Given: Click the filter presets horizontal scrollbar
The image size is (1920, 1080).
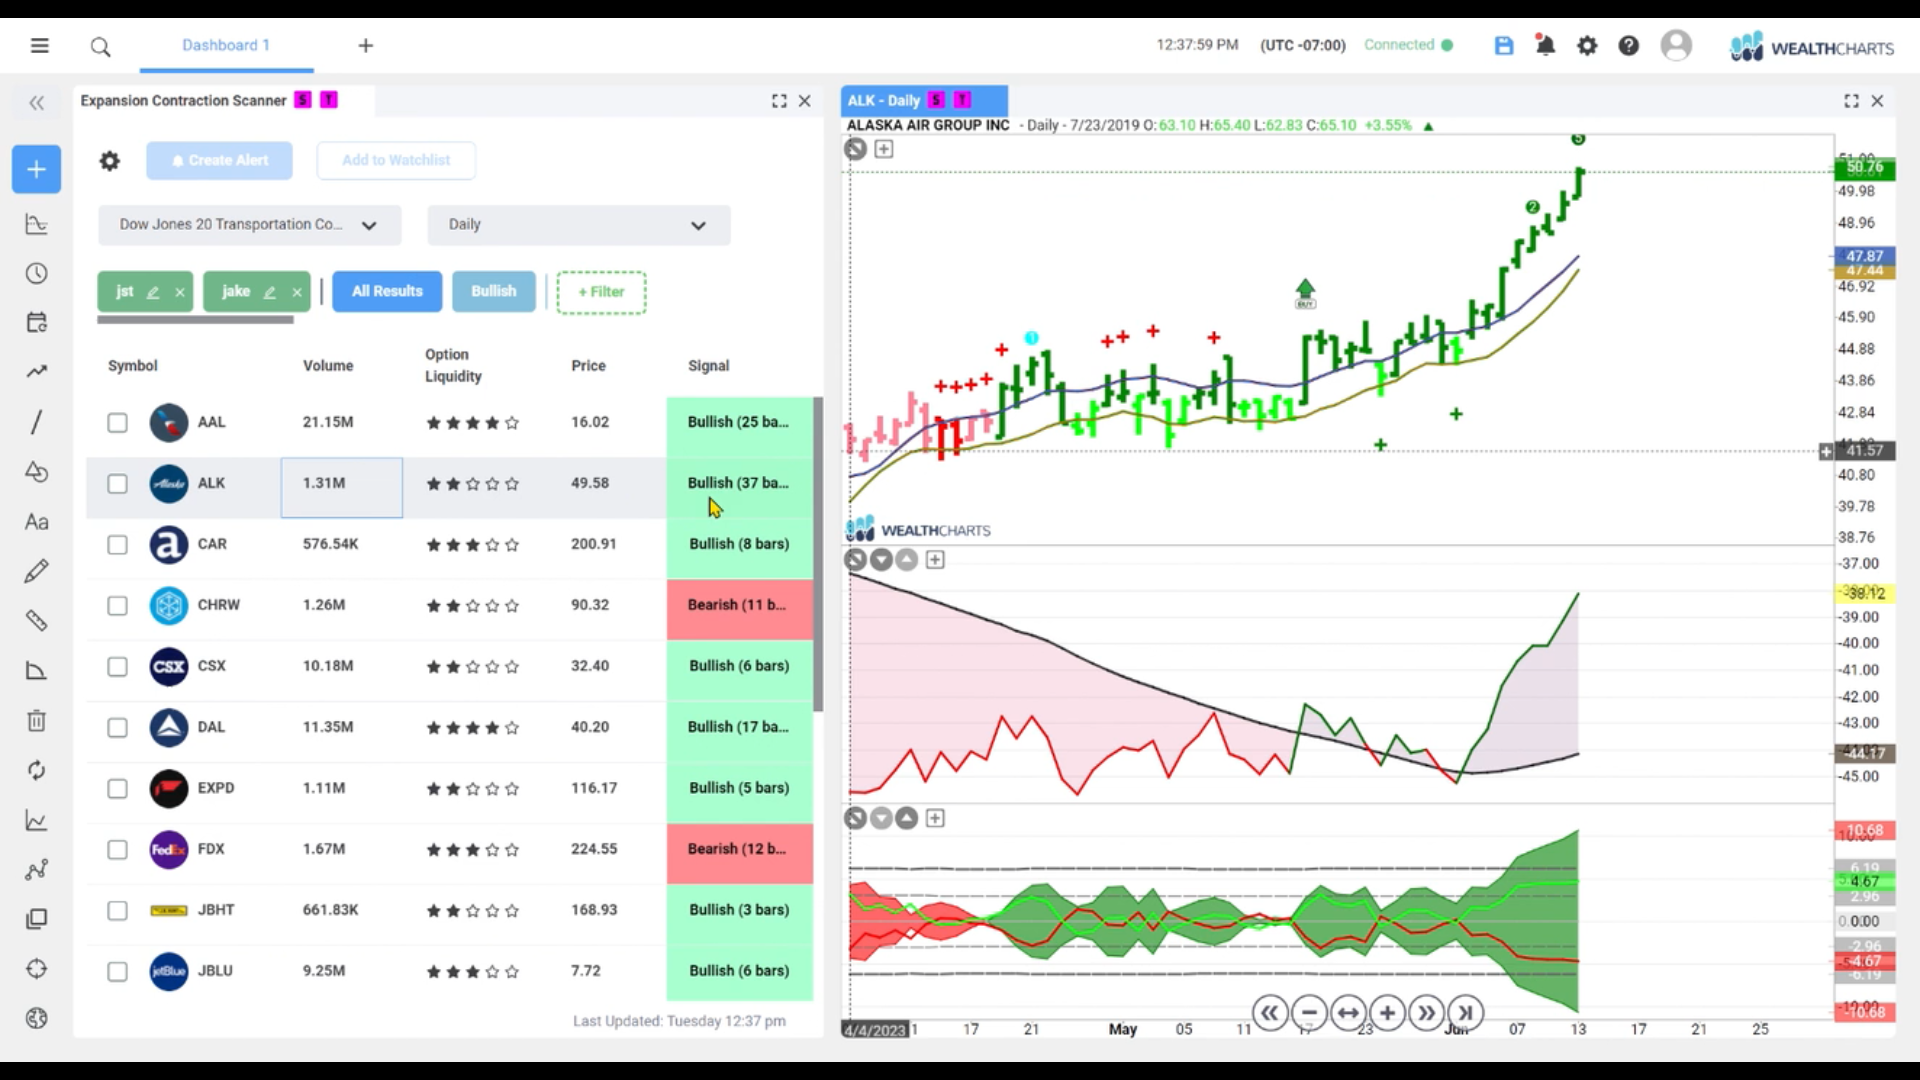Looking at the screenshot, I should (195, 320).
